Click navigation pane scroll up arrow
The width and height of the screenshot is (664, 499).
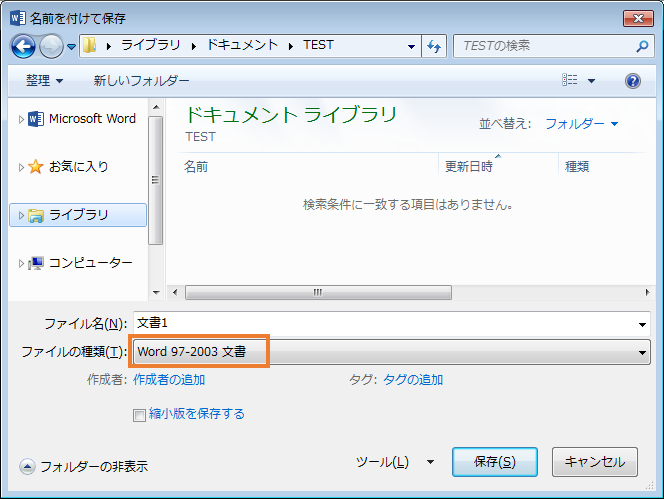[156, 107]
